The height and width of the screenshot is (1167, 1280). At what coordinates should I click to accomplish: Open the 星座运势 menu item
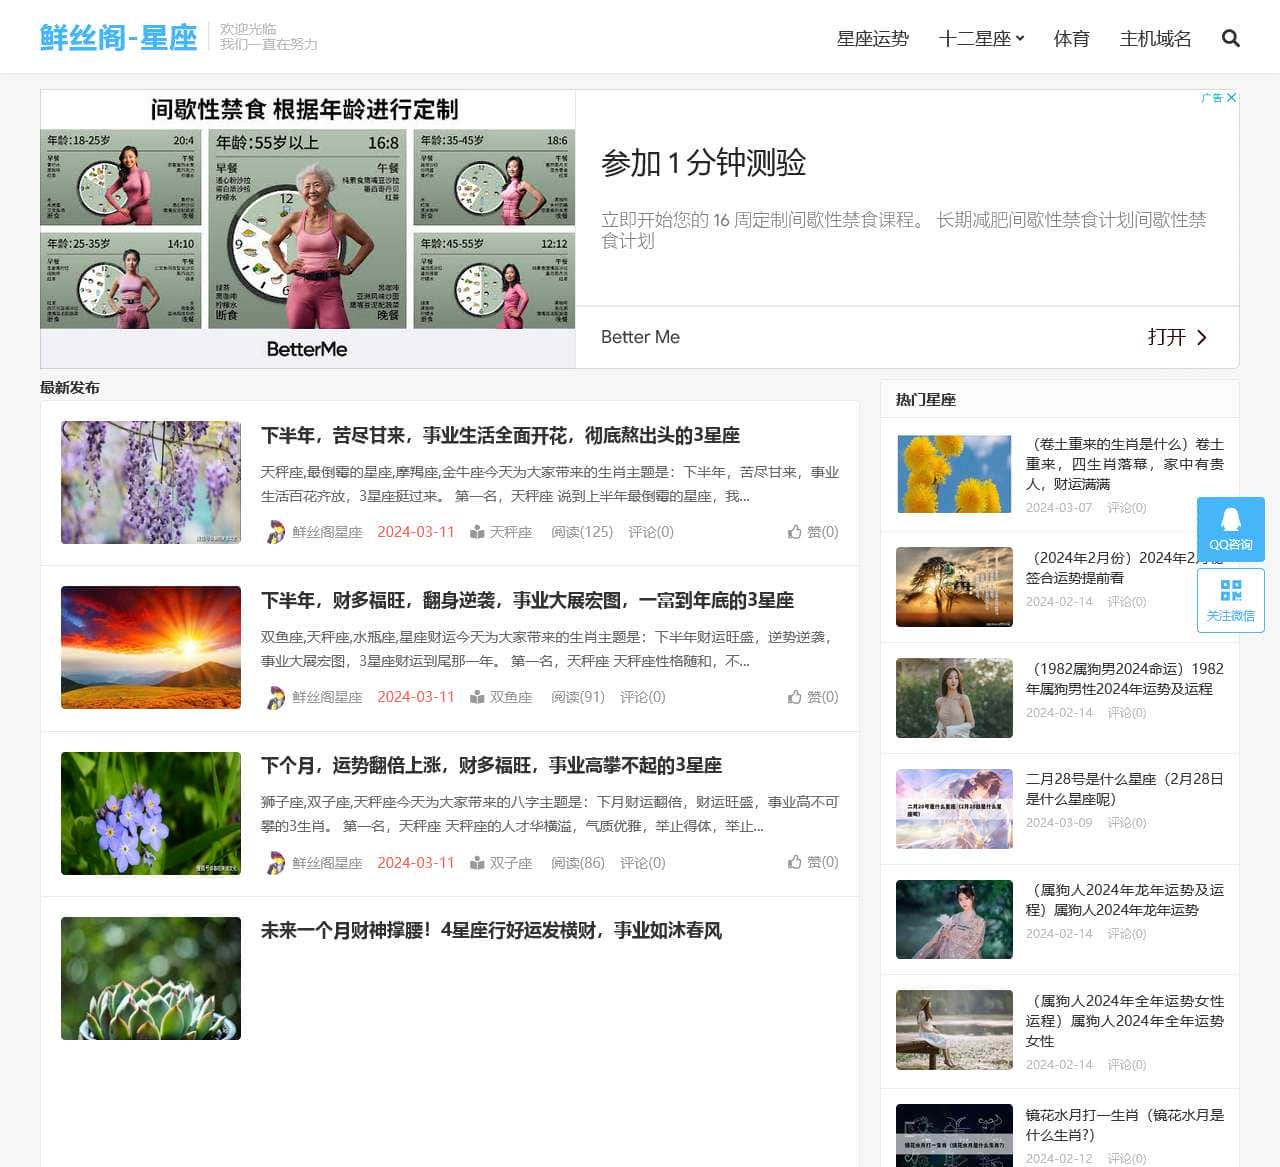tap(873, 38)
